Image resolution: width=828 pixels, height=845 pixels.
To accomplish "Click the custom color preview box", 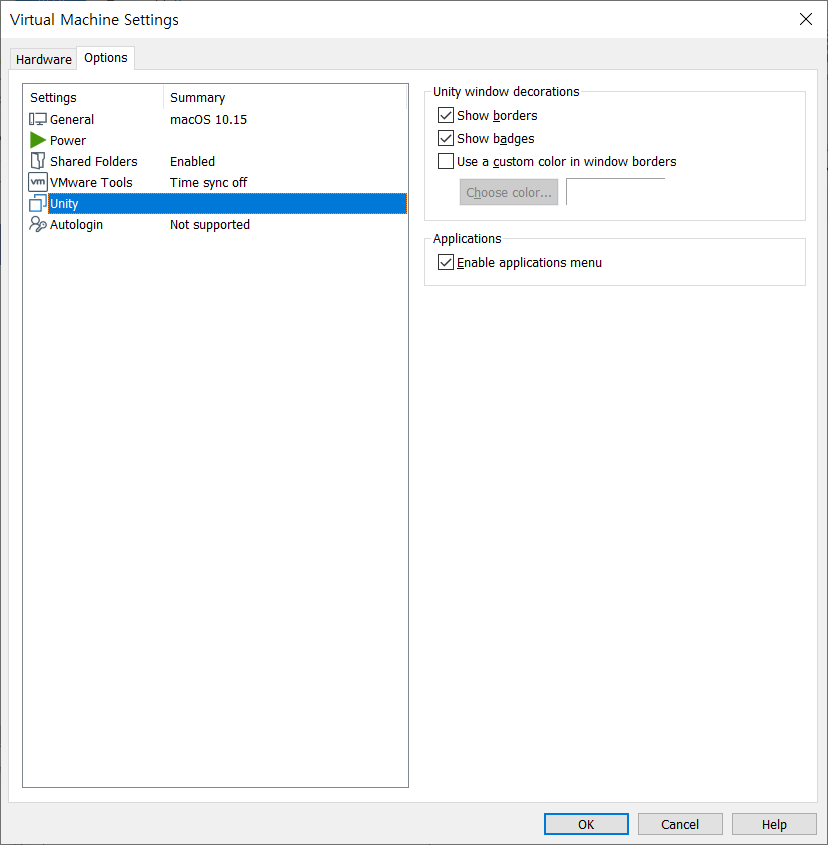I will point(616,192).
